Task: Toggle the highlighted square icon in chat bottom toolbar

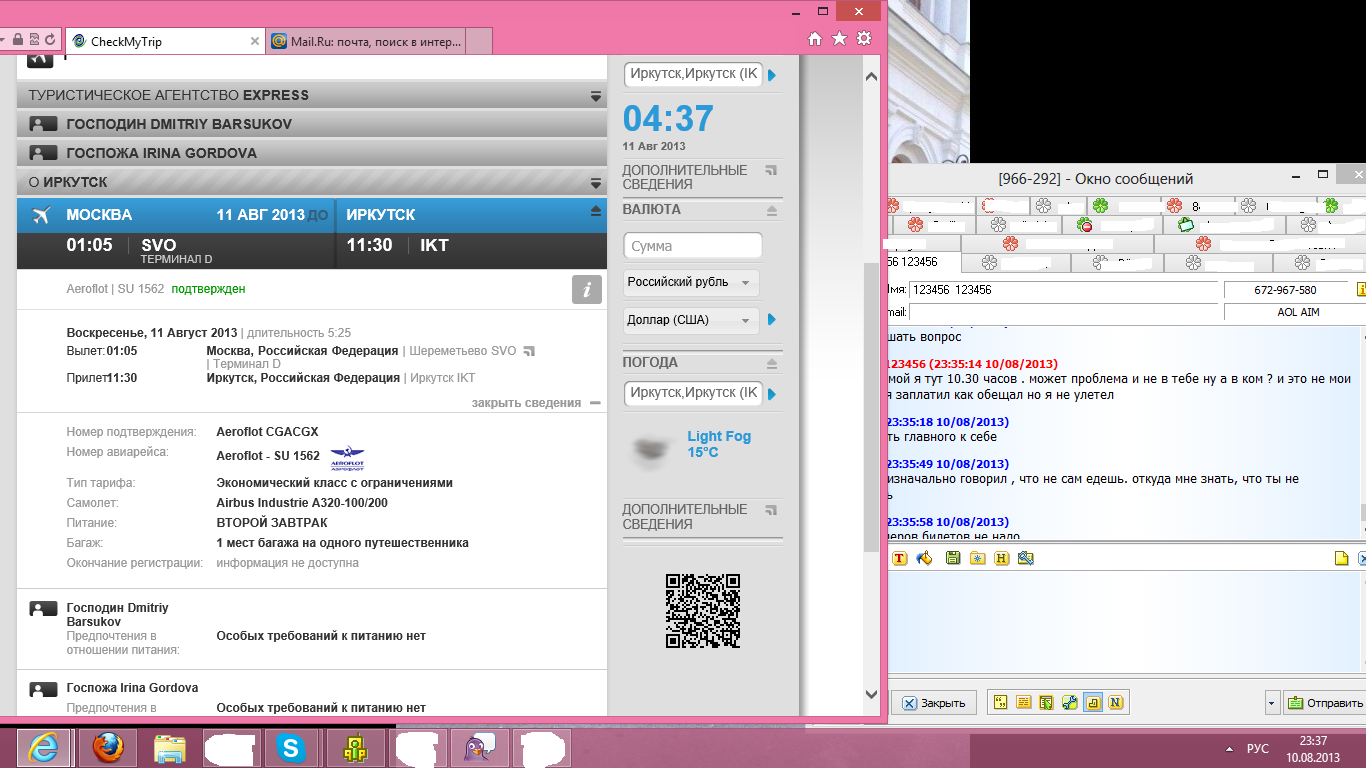Action: click(x=1092, y=702)
